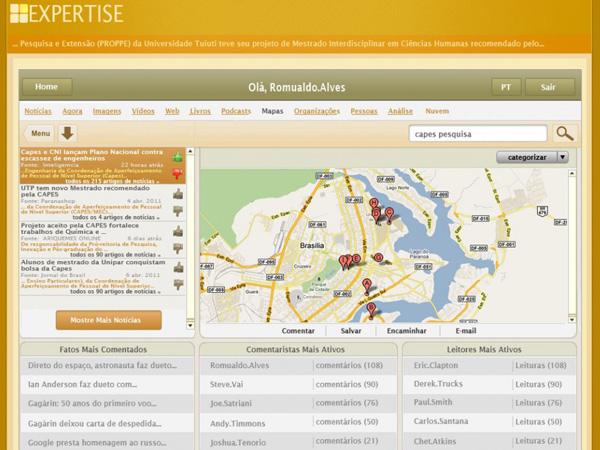Click the magnifying glass search icon
The height and width of the screenshot is (450, 600).
tap(565, 134)
